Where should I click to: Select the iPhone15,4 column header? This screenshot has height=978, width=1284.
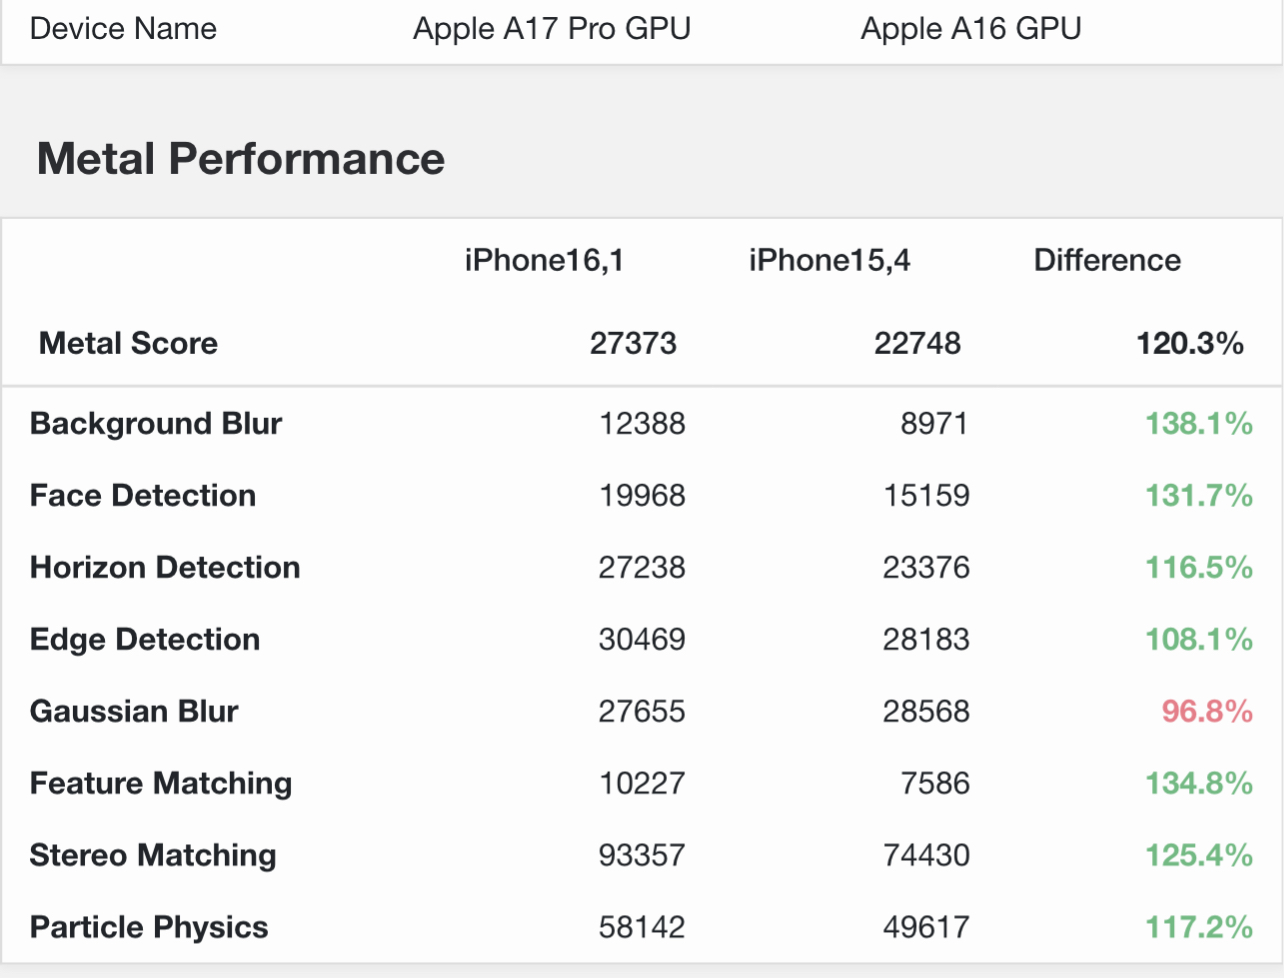[x=829, y=260]
